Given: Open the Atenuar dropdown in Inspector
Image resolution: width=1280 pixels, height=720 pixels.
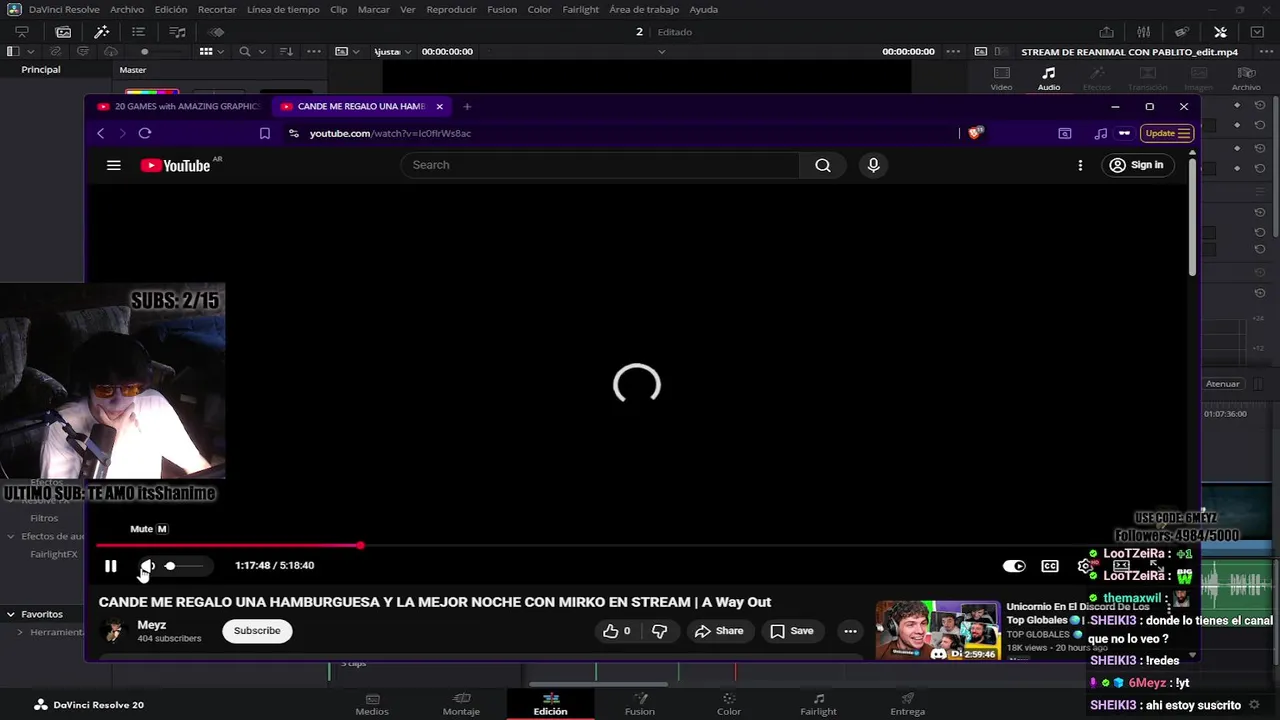Looking at the screenshot, I should tap(1224, 384).
